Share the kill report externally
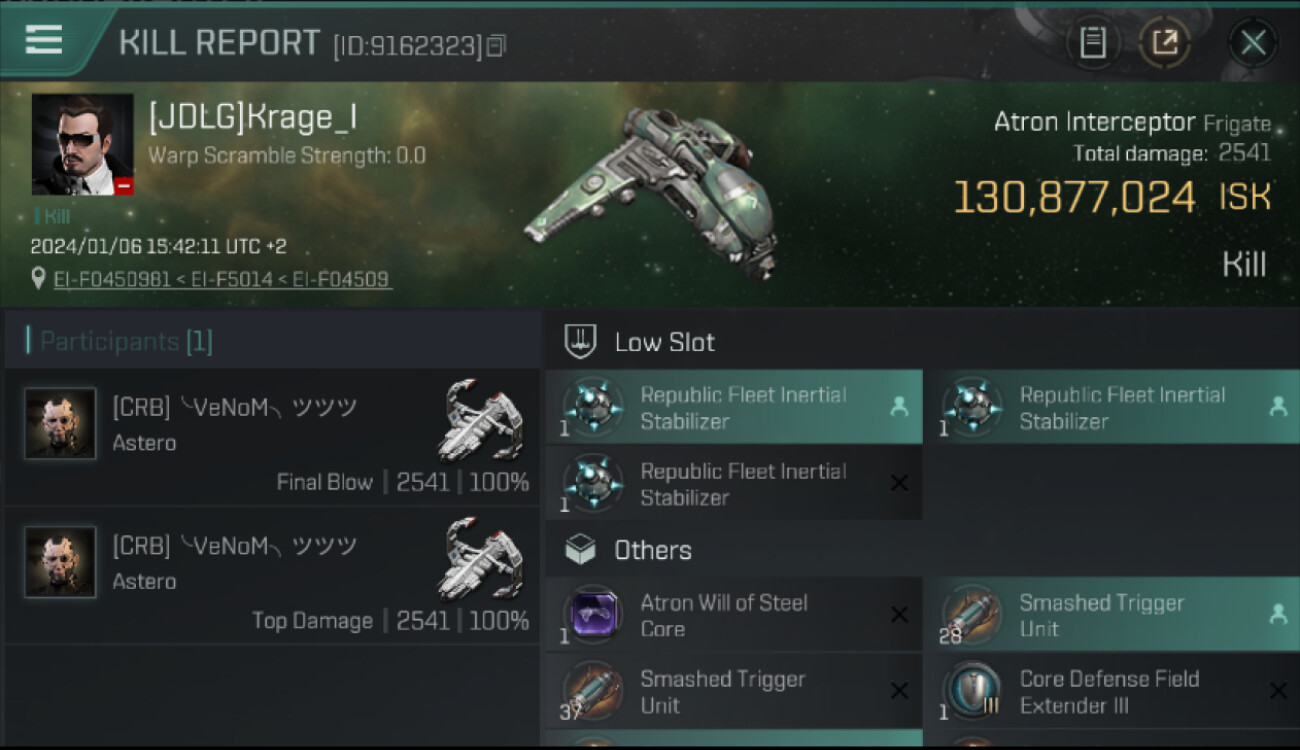1300x750 pixels. point(1165,42)
